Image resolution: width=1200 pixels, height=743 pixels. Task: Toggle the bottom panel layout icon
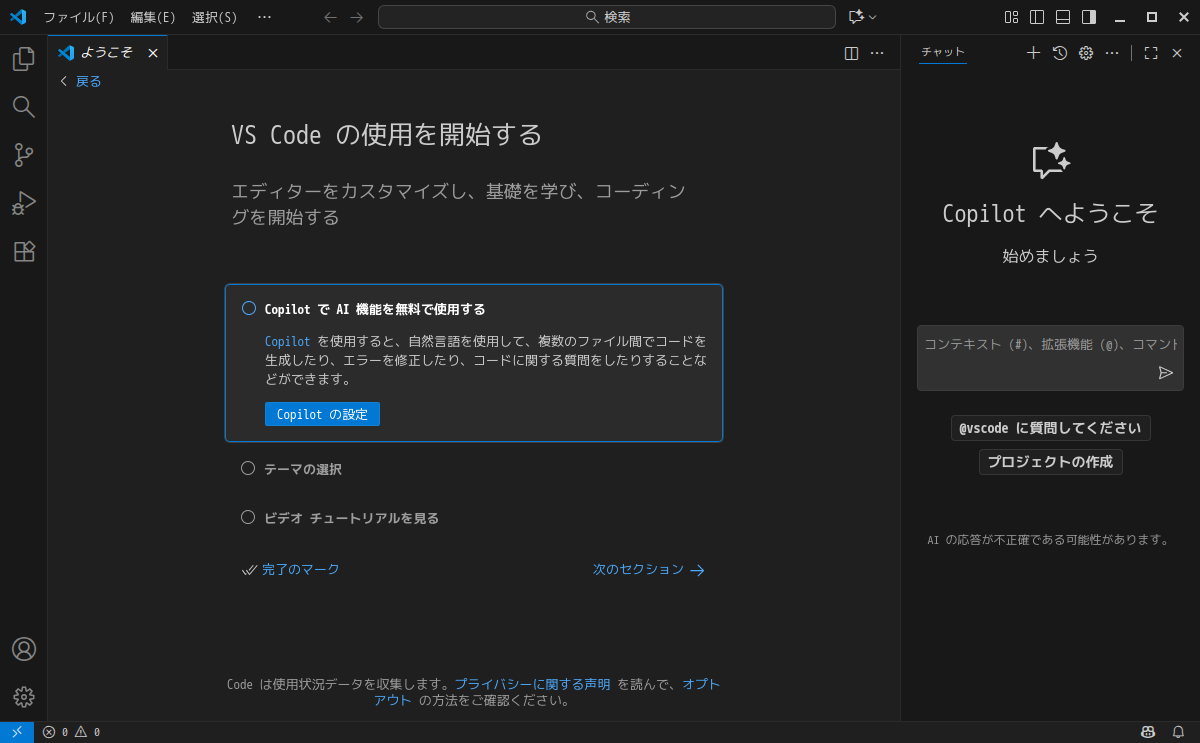(x=1063, y=17)
